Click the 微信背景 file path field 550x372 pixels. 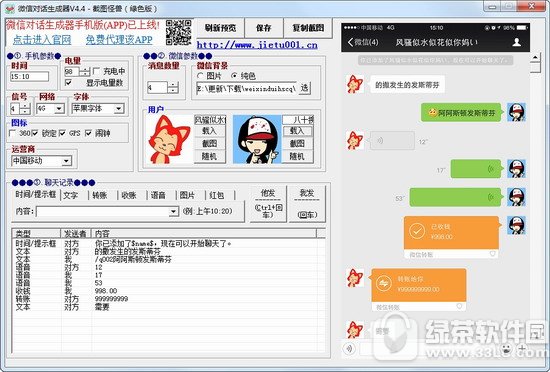point(247,88)
